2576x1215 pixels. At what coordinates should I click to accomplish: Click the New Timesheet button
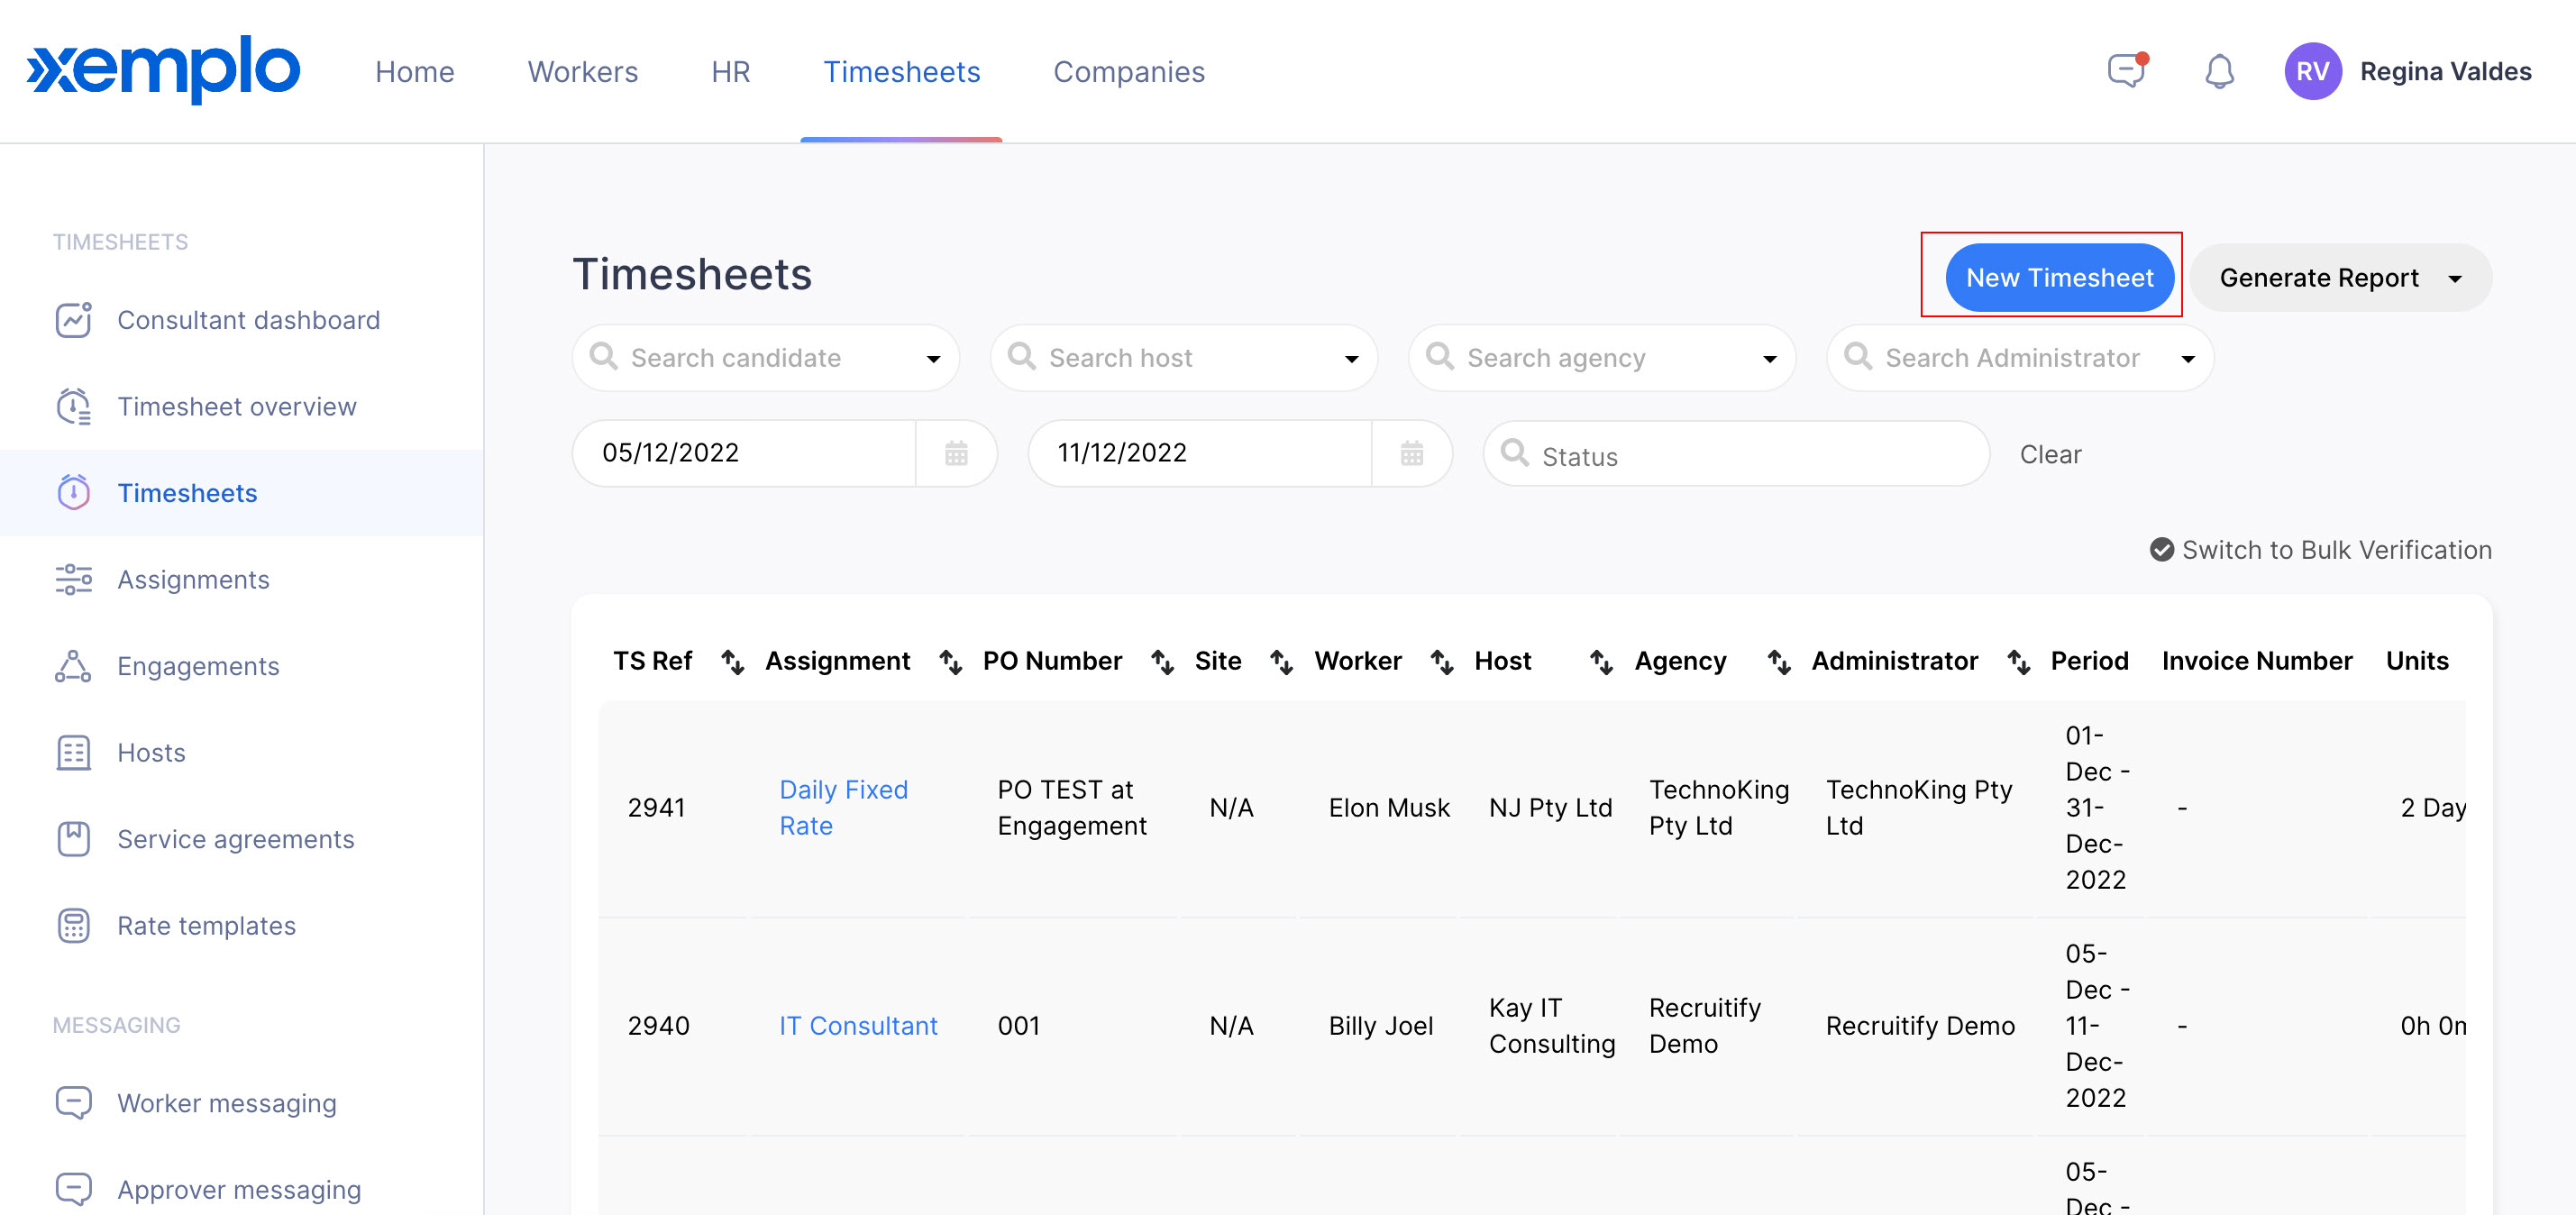click(2059, 278)
